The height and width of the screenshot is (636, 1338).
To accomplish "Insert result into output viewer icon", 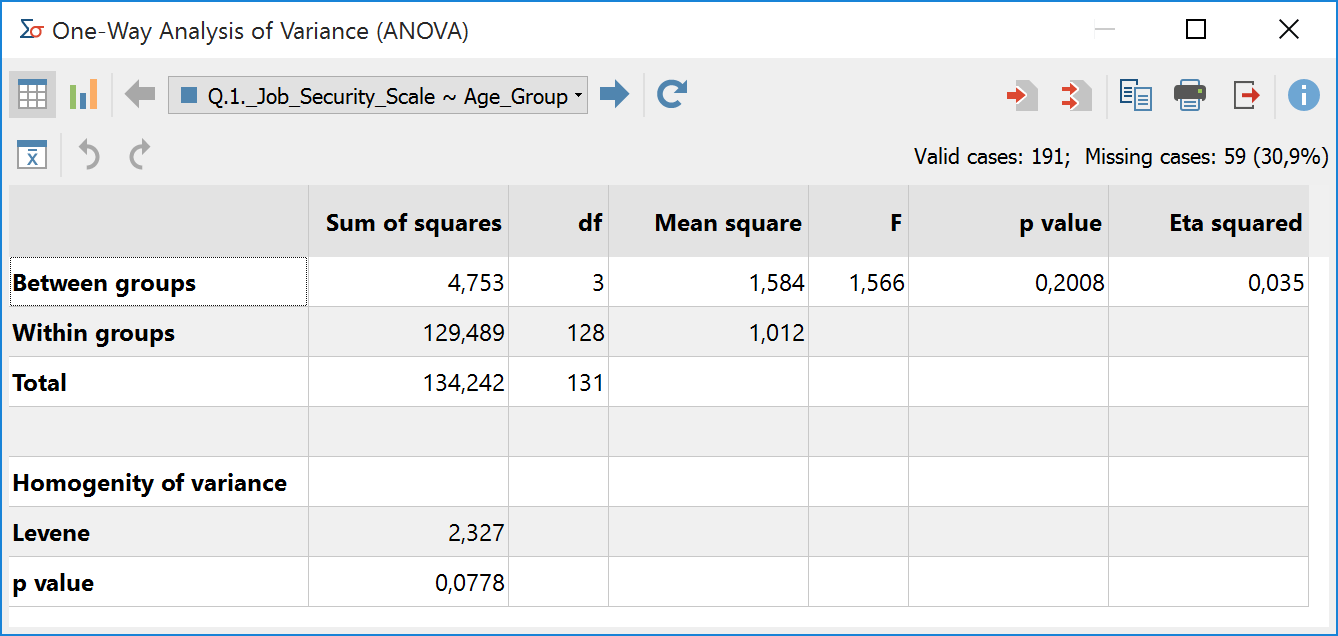I will (1022, 96).
